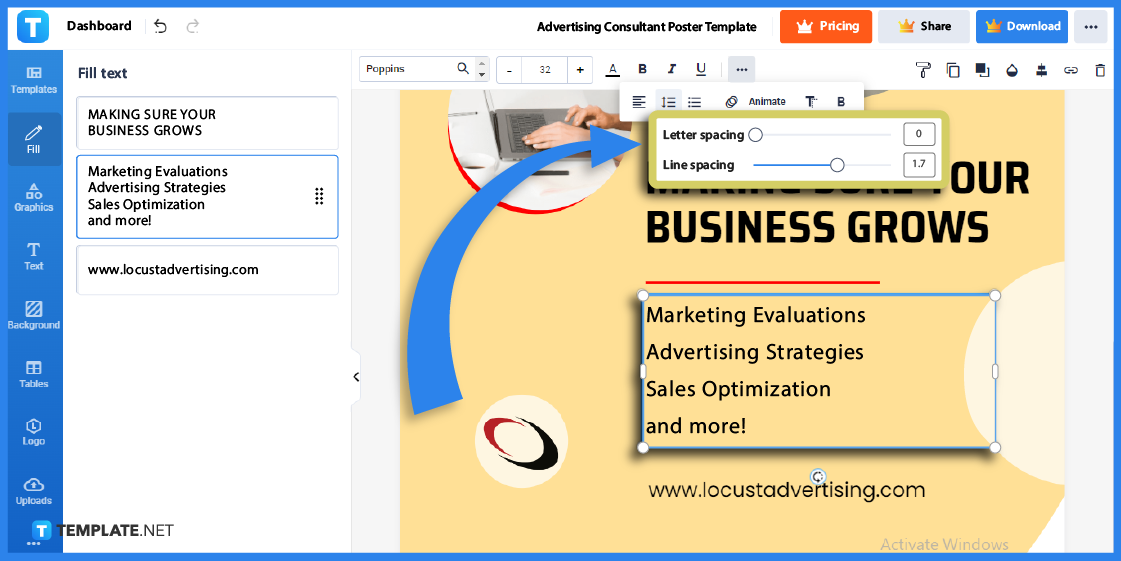This screenshot has width=1121, height=561.
Task: Toggle underline text formatting
Action: pyautogui.click(x=701, y=69)
